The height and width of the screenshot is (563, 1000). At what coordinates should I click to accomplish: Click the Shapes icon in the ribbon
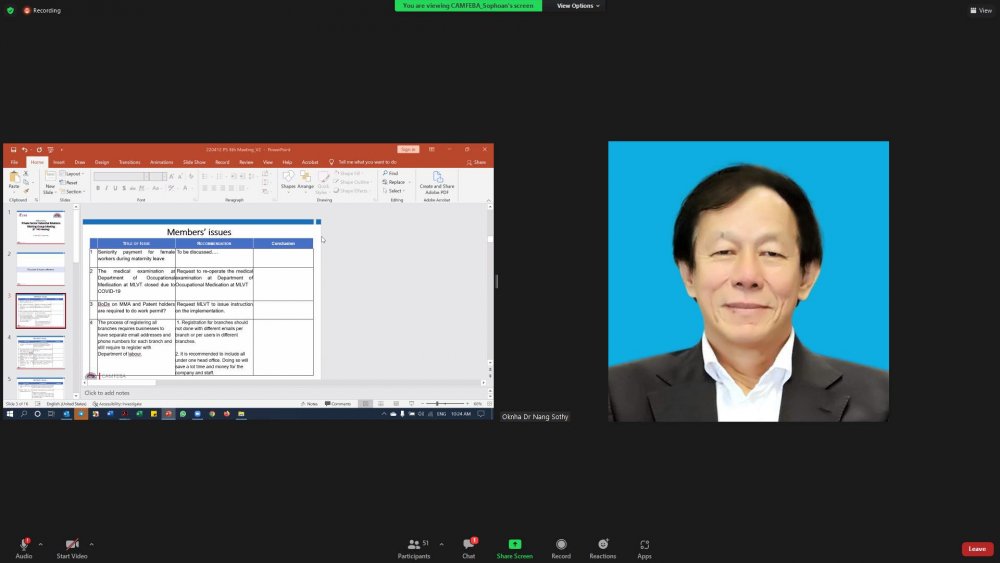pyautogui.click(x=288, y=178)
